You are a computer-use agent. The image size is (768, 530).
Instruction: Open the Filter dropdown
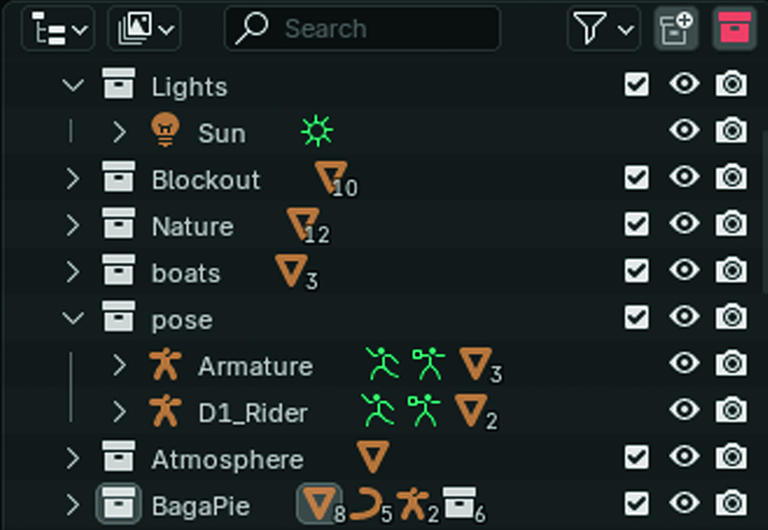(604, 29)
